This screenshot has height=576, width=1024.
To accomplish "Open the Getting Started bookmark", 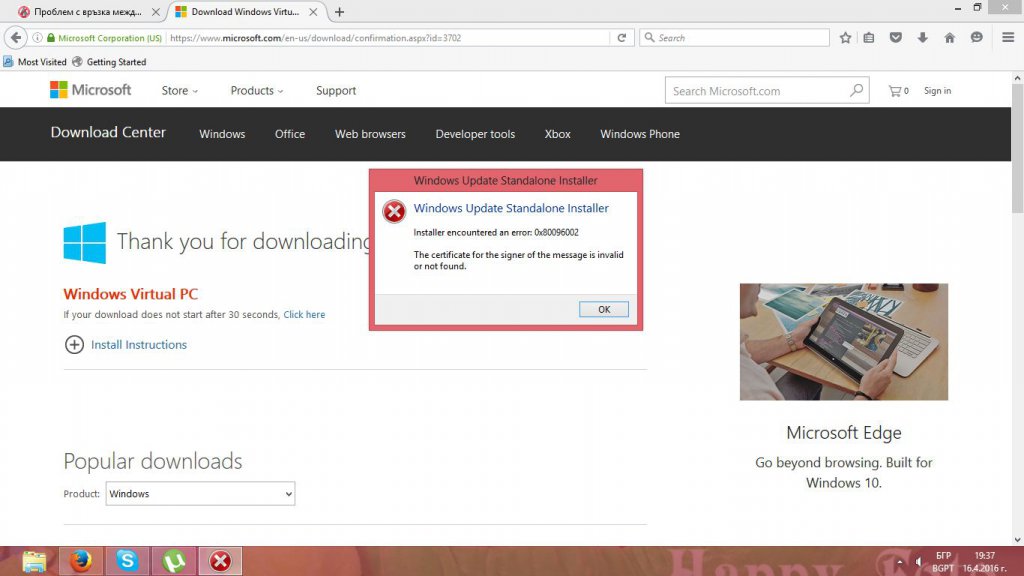I will tap(109, 62).
